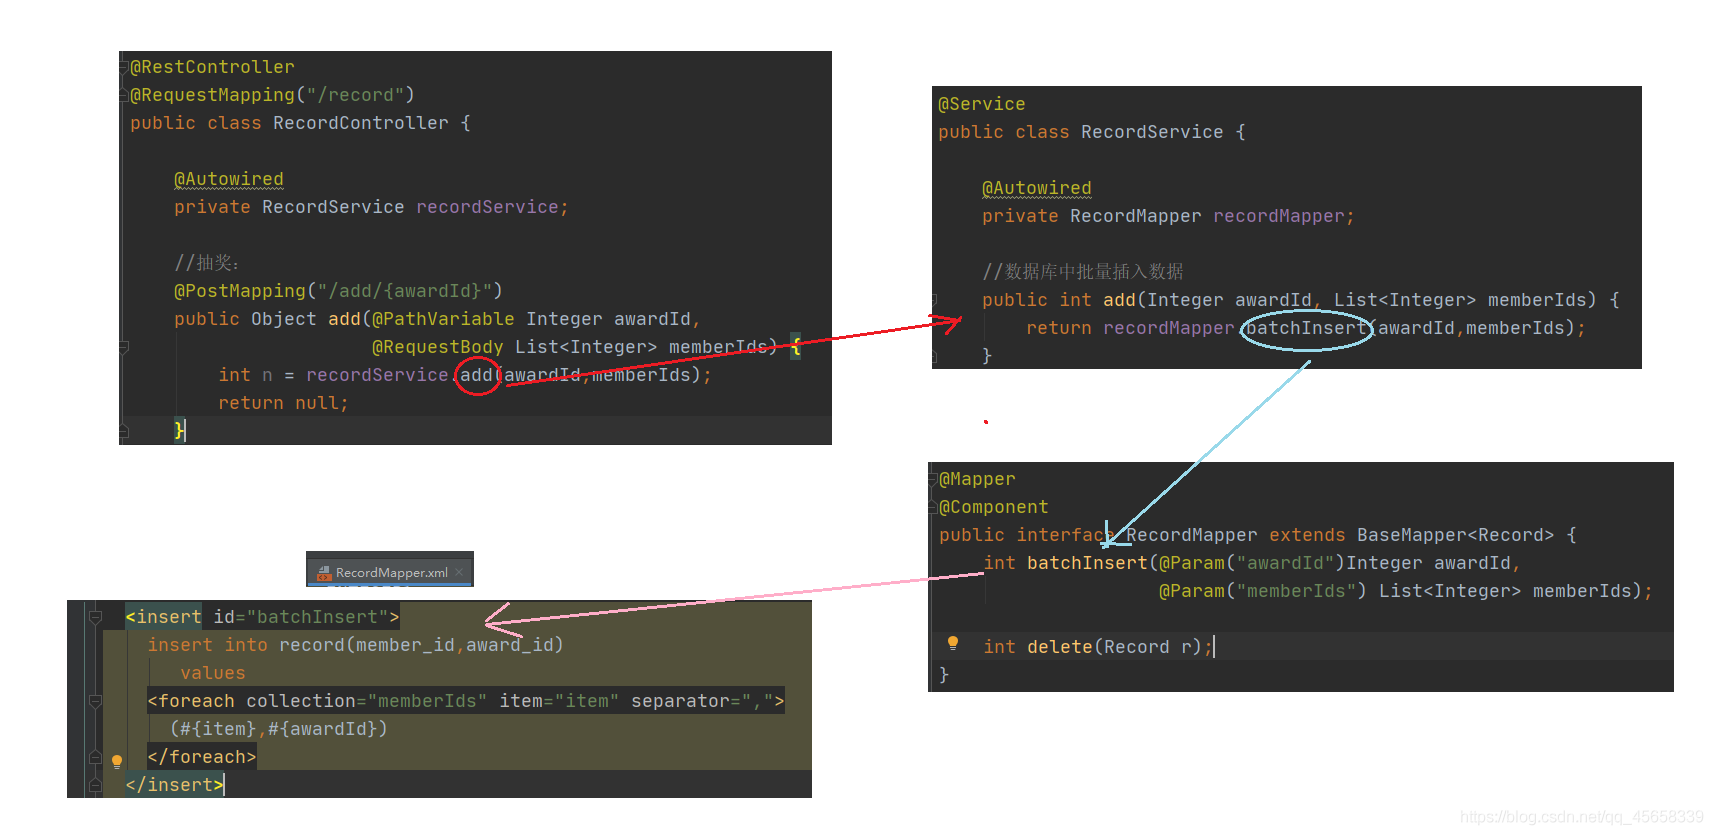Click id="batchInsert" attribute in XML
Viewport: 1713px width, 835px height.
pos(301,617)
